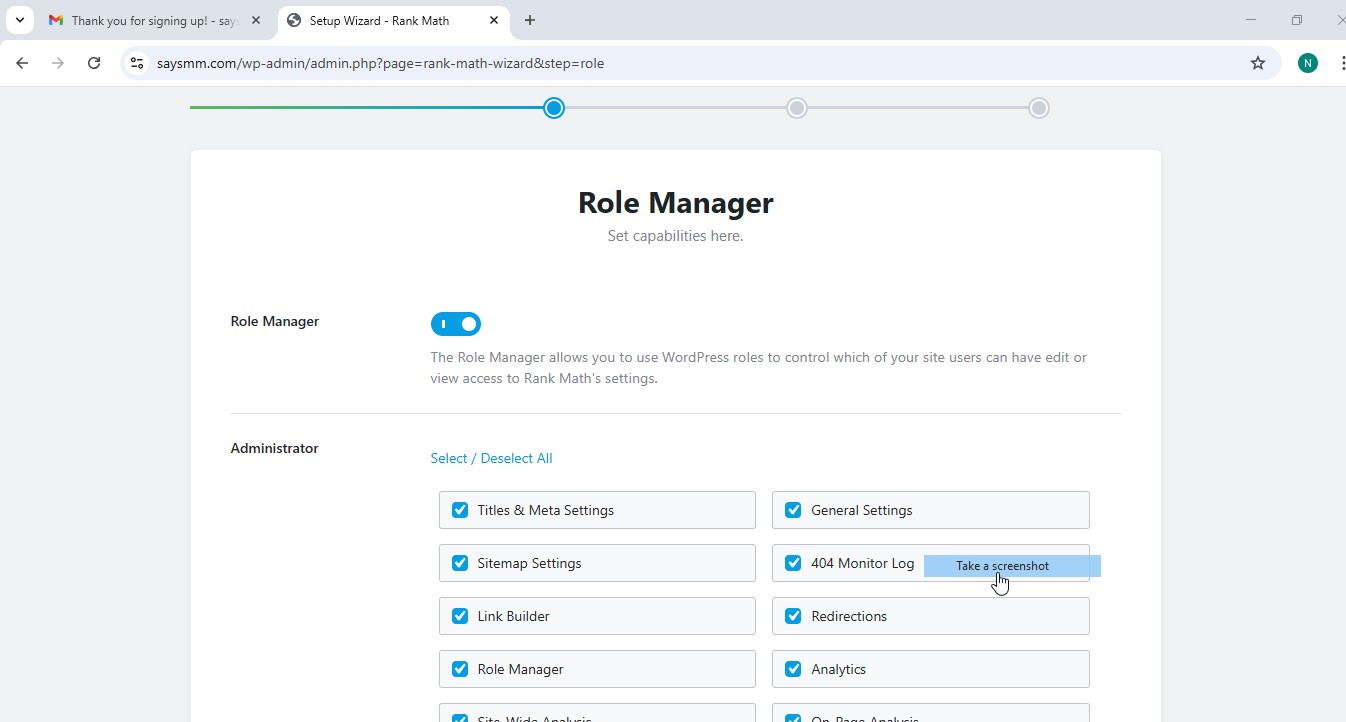Image resolution: width=1346 pixels, height=722 pixels.
Task: Close the Gmail tab
Action: [x=256, y=20]
